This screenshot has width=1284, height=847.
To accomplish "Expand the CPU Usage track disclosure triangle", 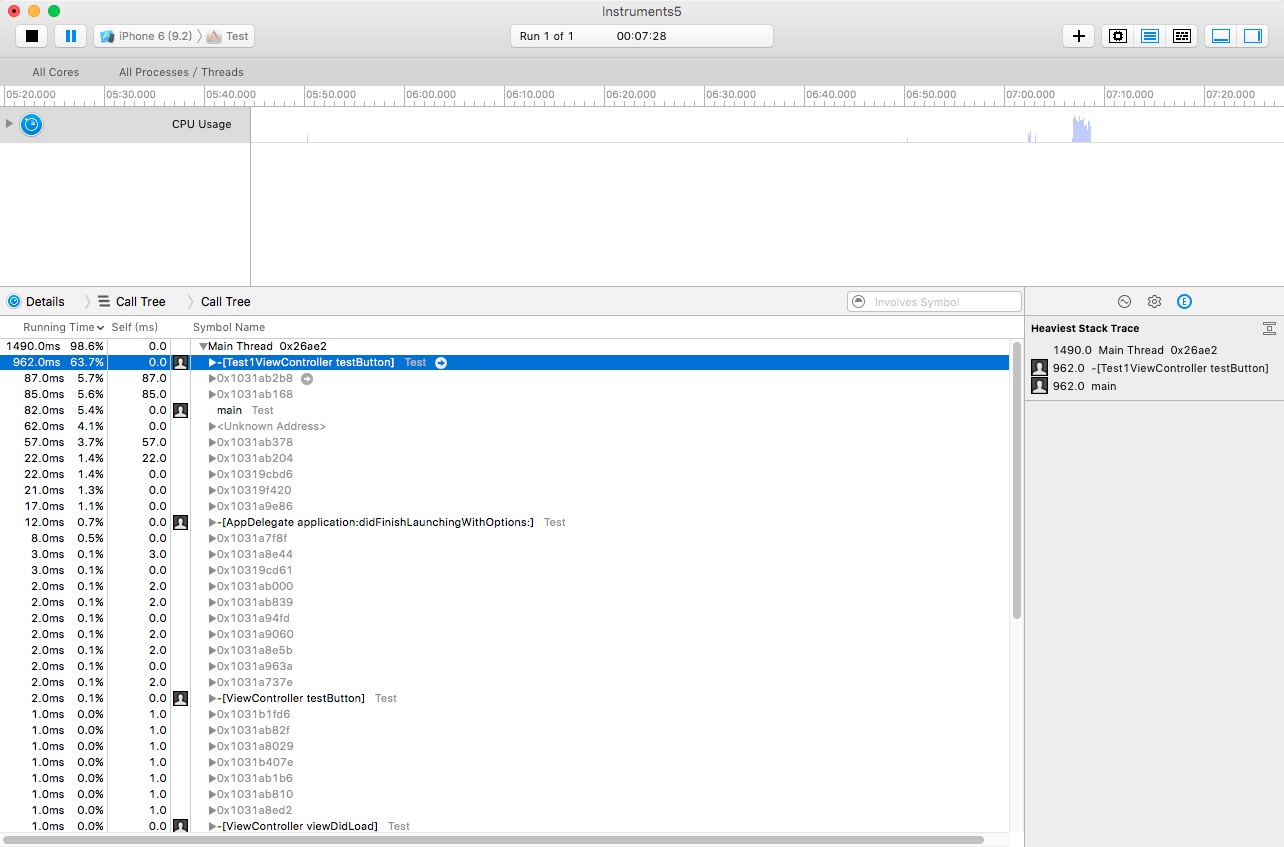I will [x=10, y=124].
